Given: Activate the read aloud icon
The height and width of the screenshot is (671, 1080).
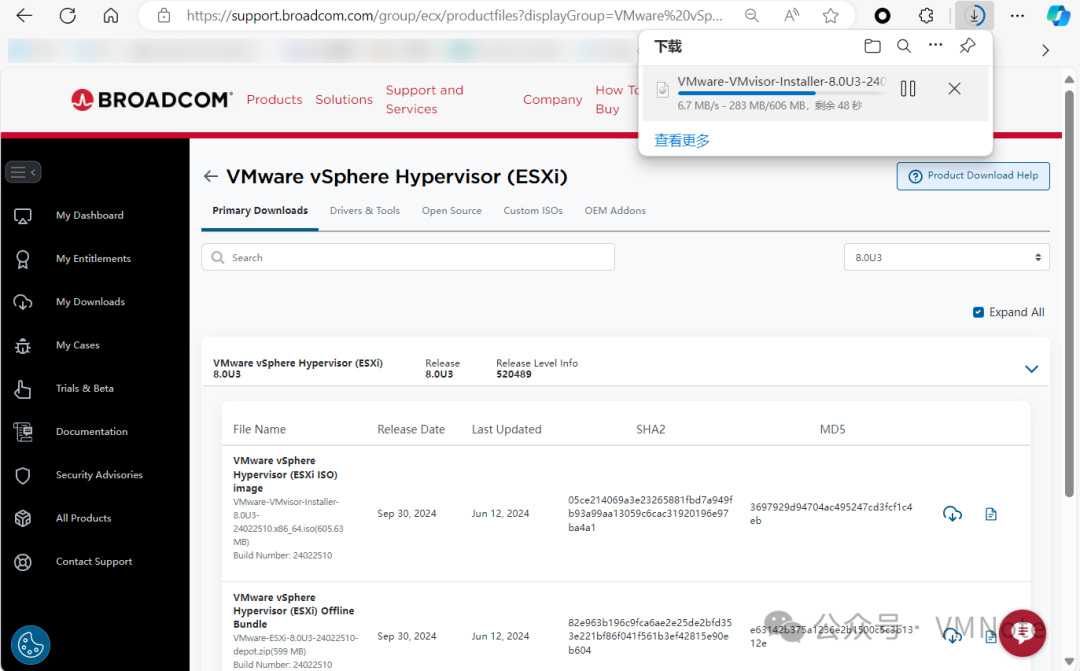Looking at the screenshot, I should click(x=791, y=15).
